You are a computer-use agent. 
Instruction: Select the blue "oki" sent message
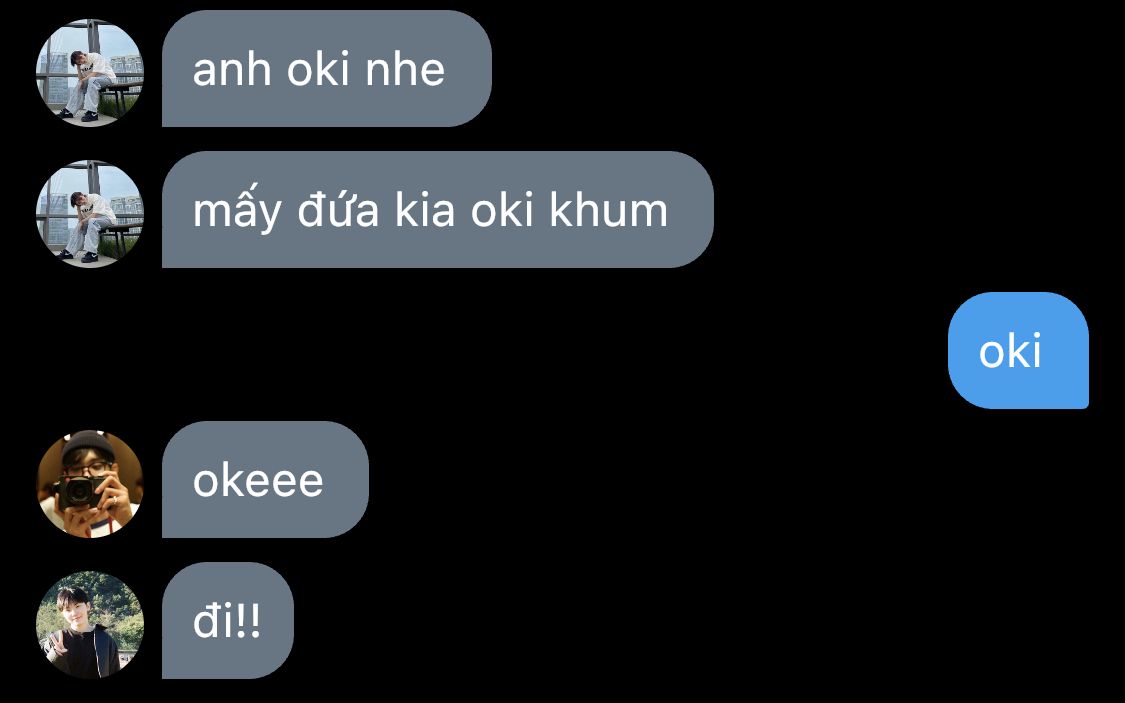(1018, 350)
